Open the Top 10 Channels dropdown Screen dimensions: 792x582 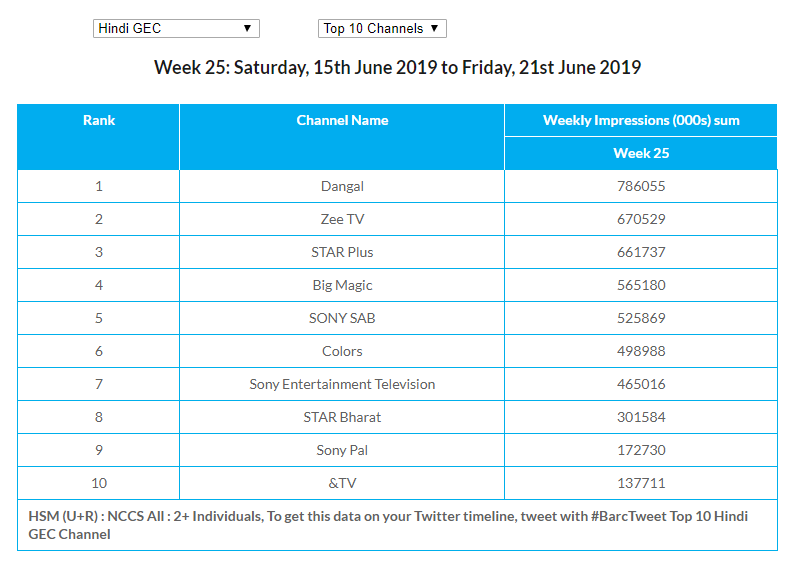pos(381,28)
